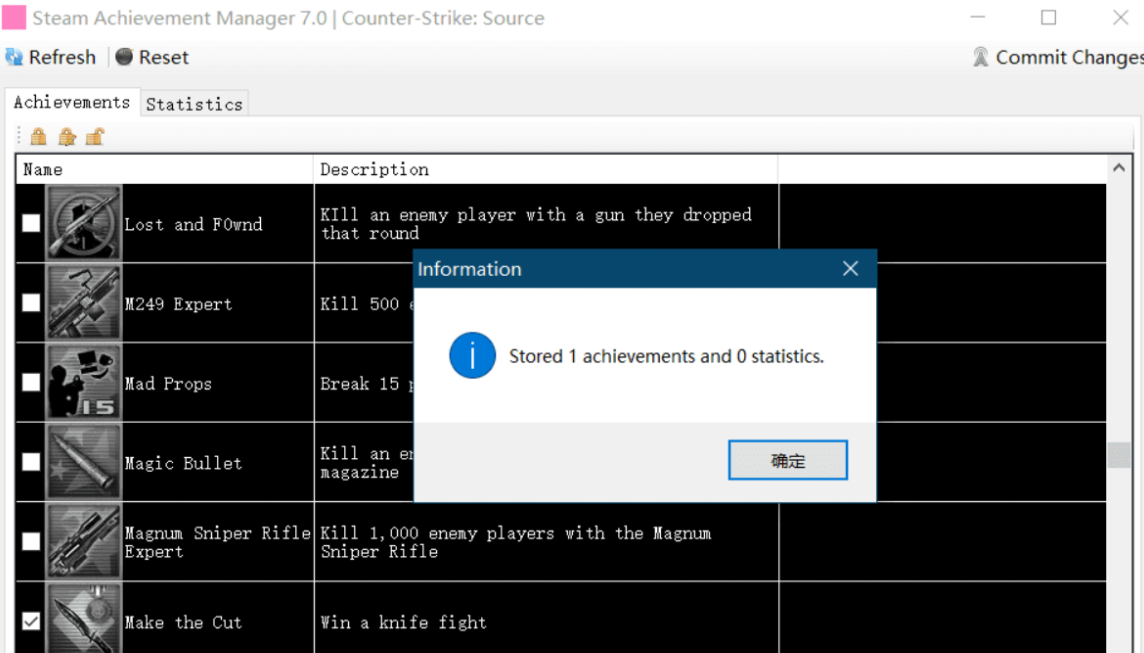
Task: Click the Lost and F0wnd achievement icon
Action: point(84,223)
